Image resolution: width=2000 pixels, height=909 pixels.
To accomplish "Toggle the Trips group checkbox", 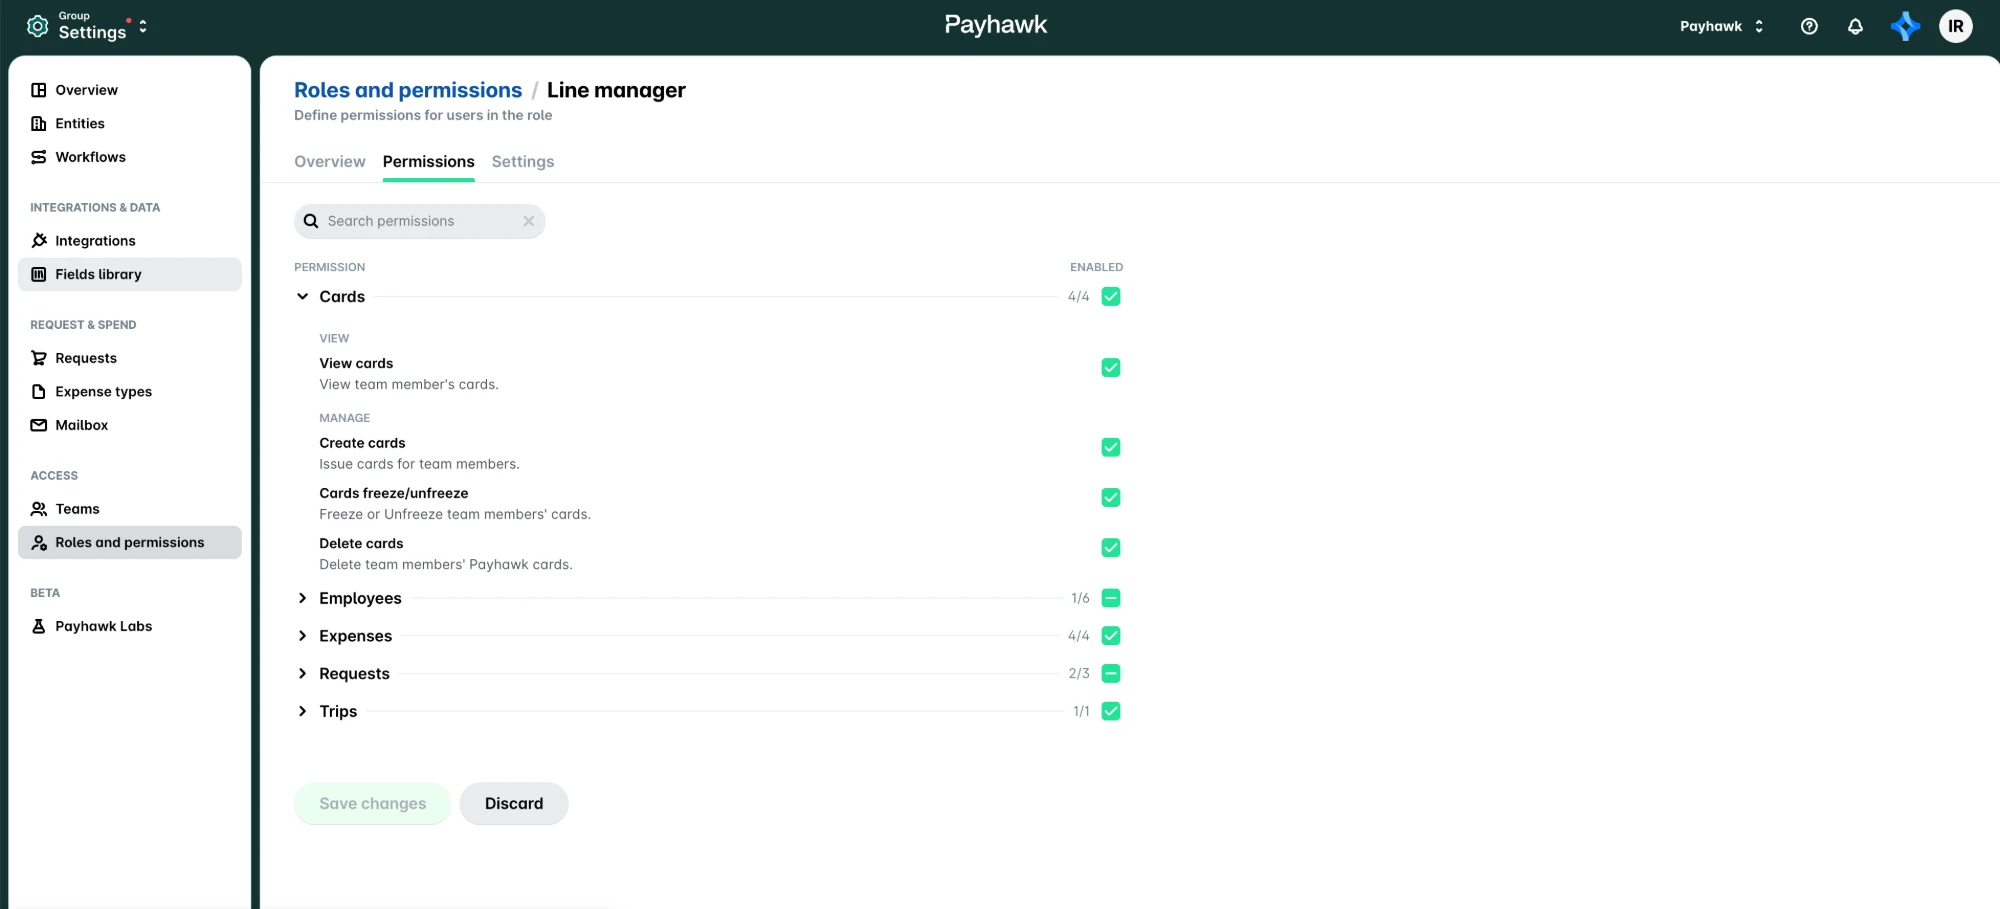I will tap(1111, 711).
